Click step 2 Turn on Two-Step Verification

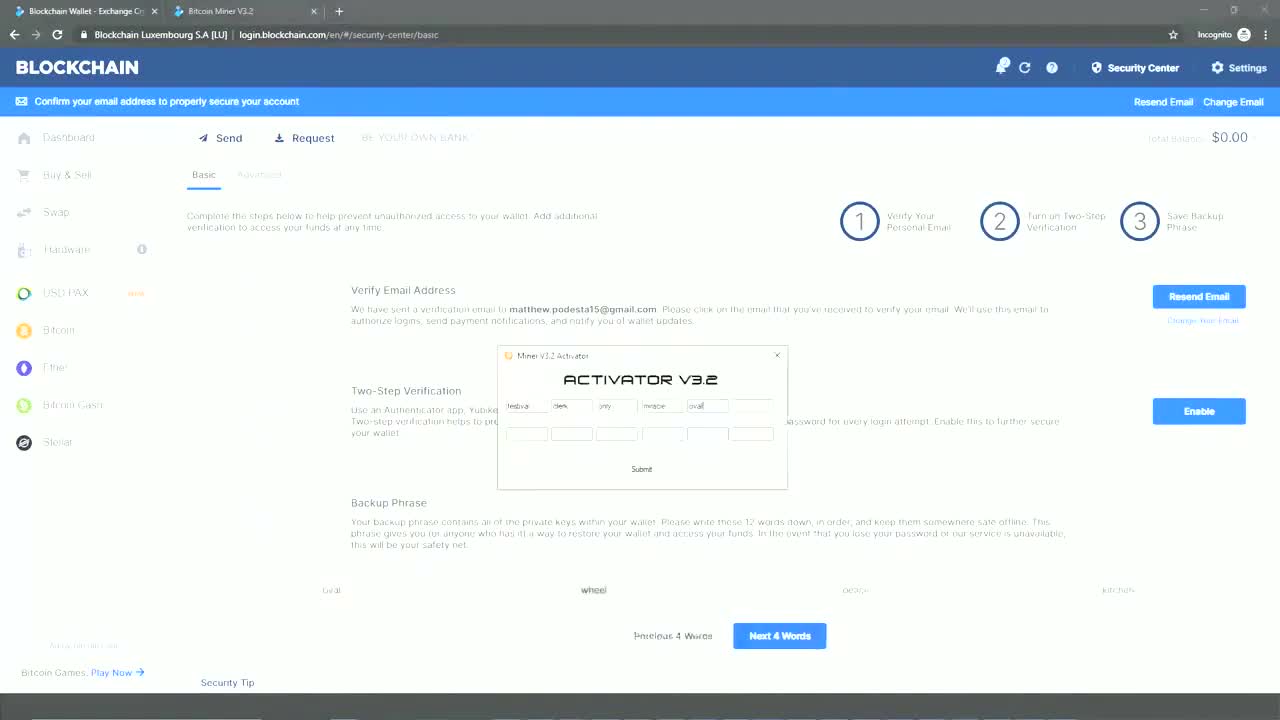(1043, 222)
